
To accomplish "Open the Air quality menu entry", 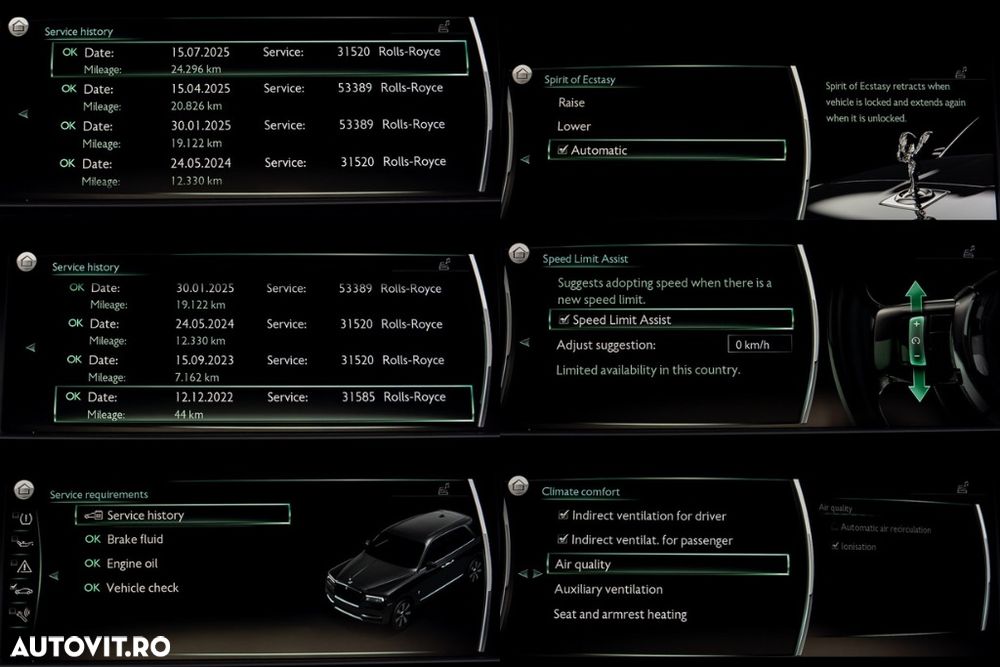I will [x=668, y=564].
